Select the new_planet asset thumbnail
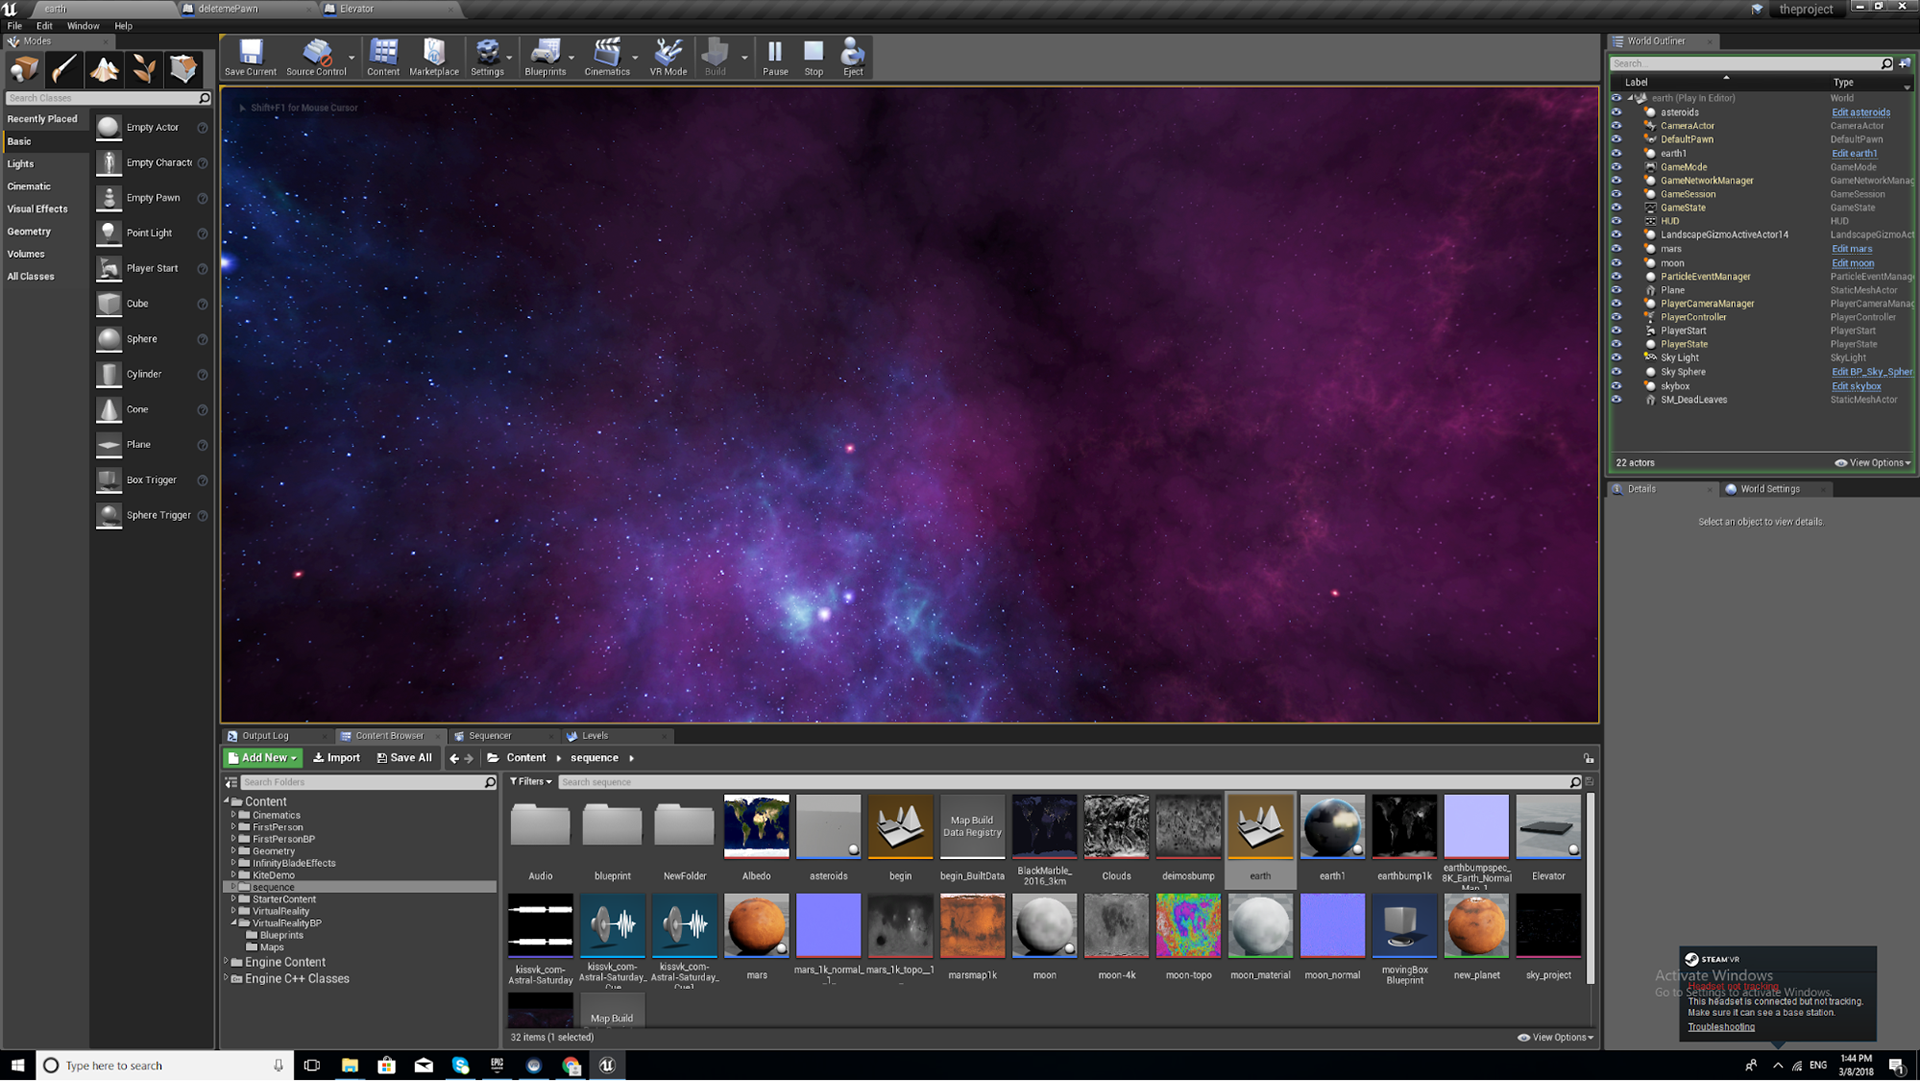The image size is (1920, 1081). [x=1476, y=927]
